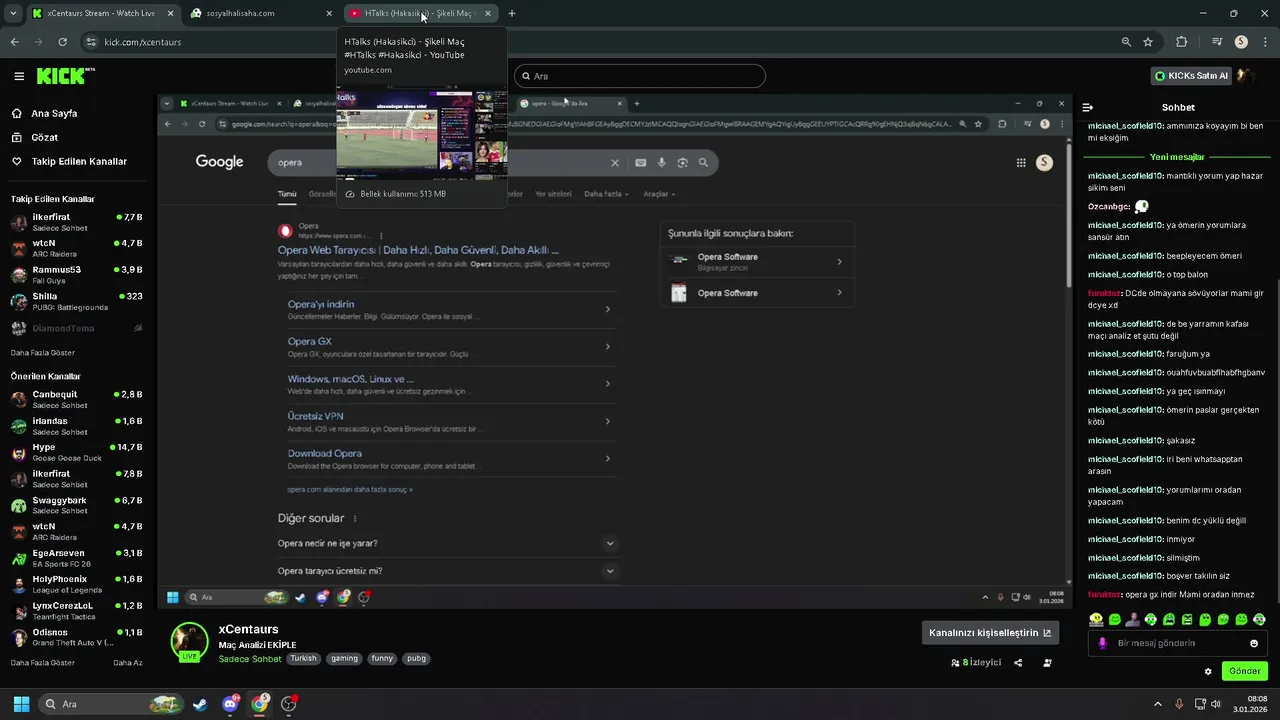Click the Bir mesaj gönderin chat input
Viewport: 1280px width, 720px height.
1178,643
